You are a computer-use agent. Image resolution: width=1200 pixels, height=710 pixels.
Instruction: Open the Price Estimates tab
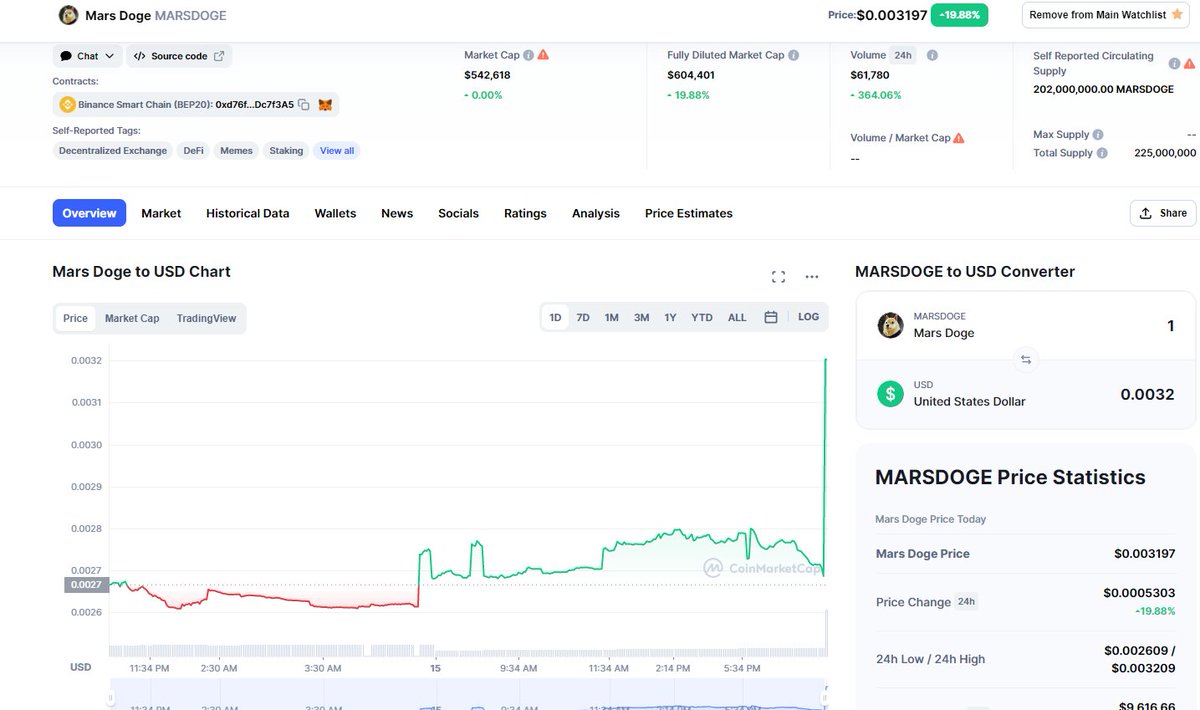689,213
